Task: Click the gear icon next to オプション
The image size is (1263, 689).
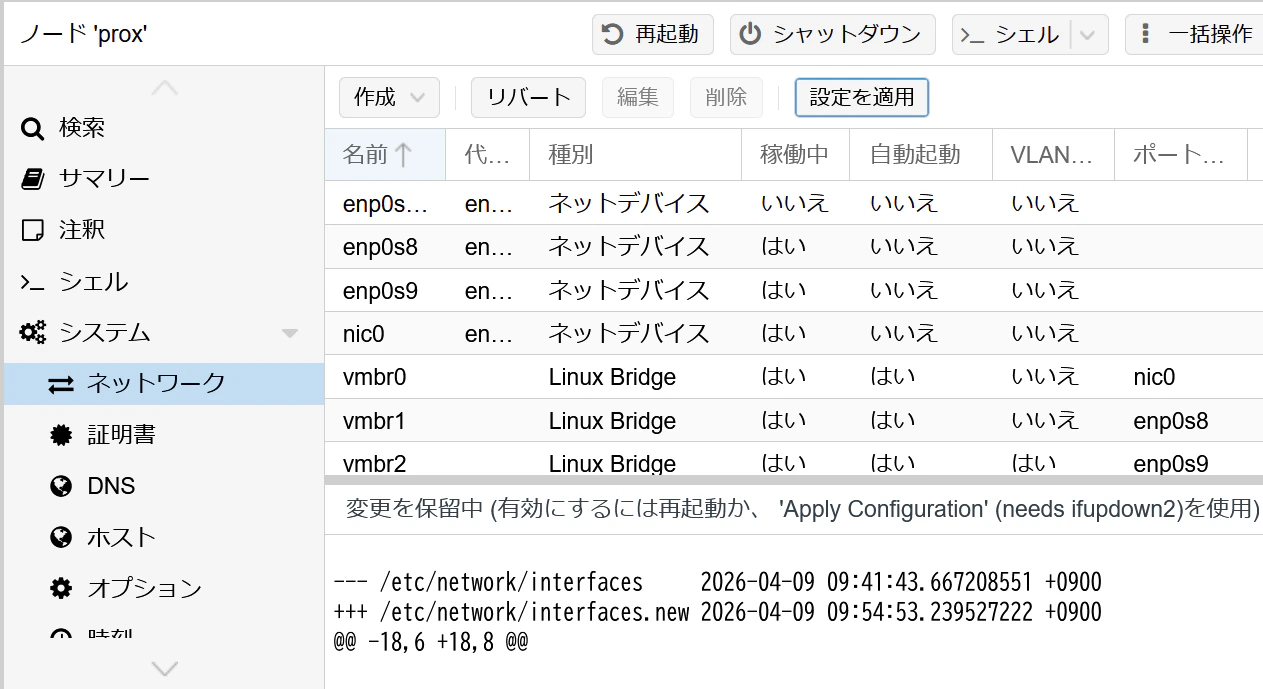Action: click(61, 588)
